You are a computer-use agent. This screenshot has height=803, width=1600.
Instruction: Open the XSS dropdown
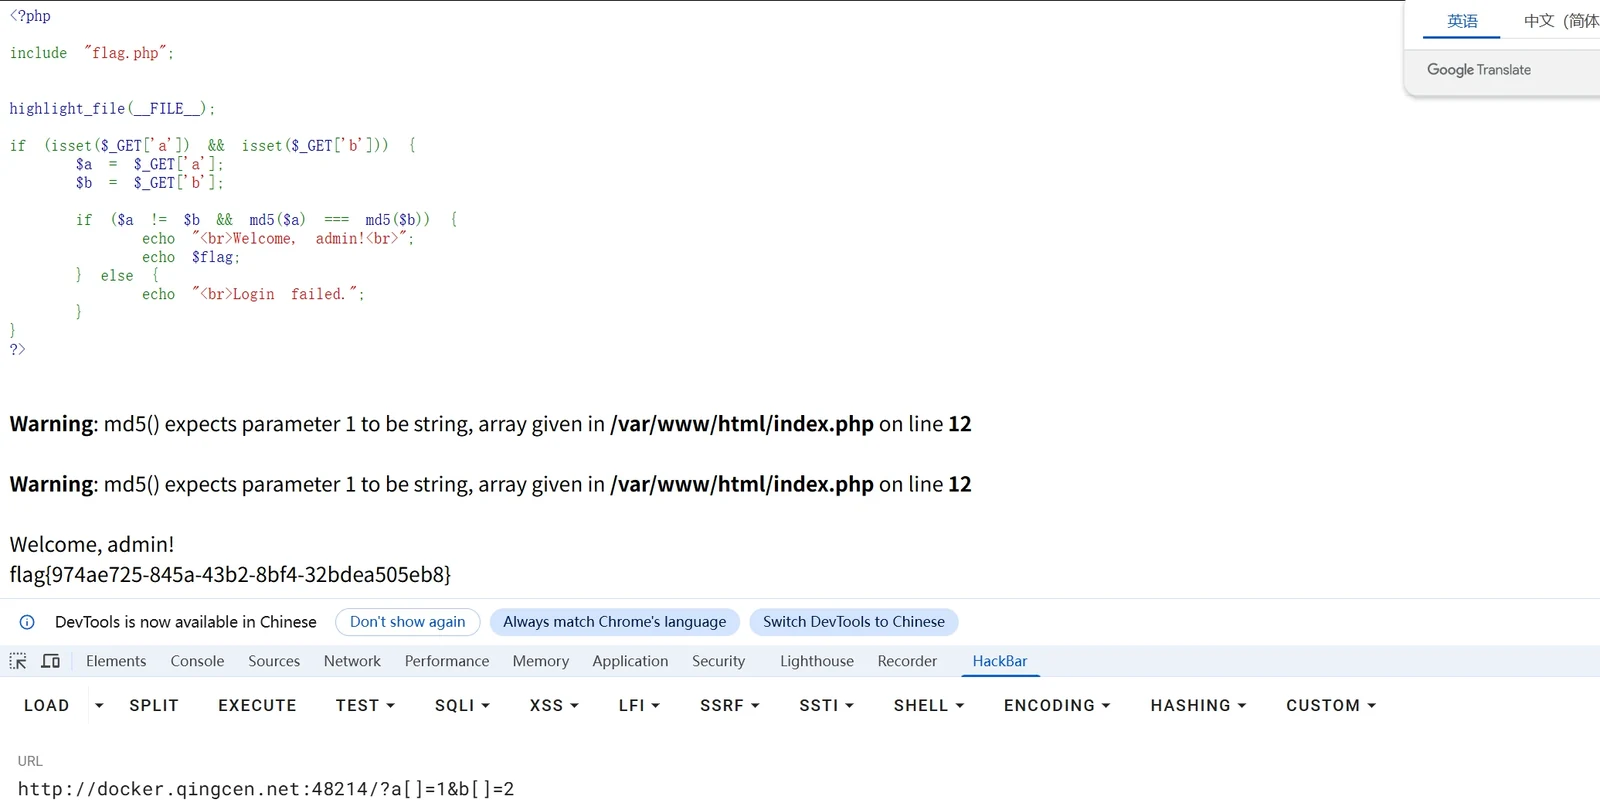pyautogui.click(x=554, y=706)
